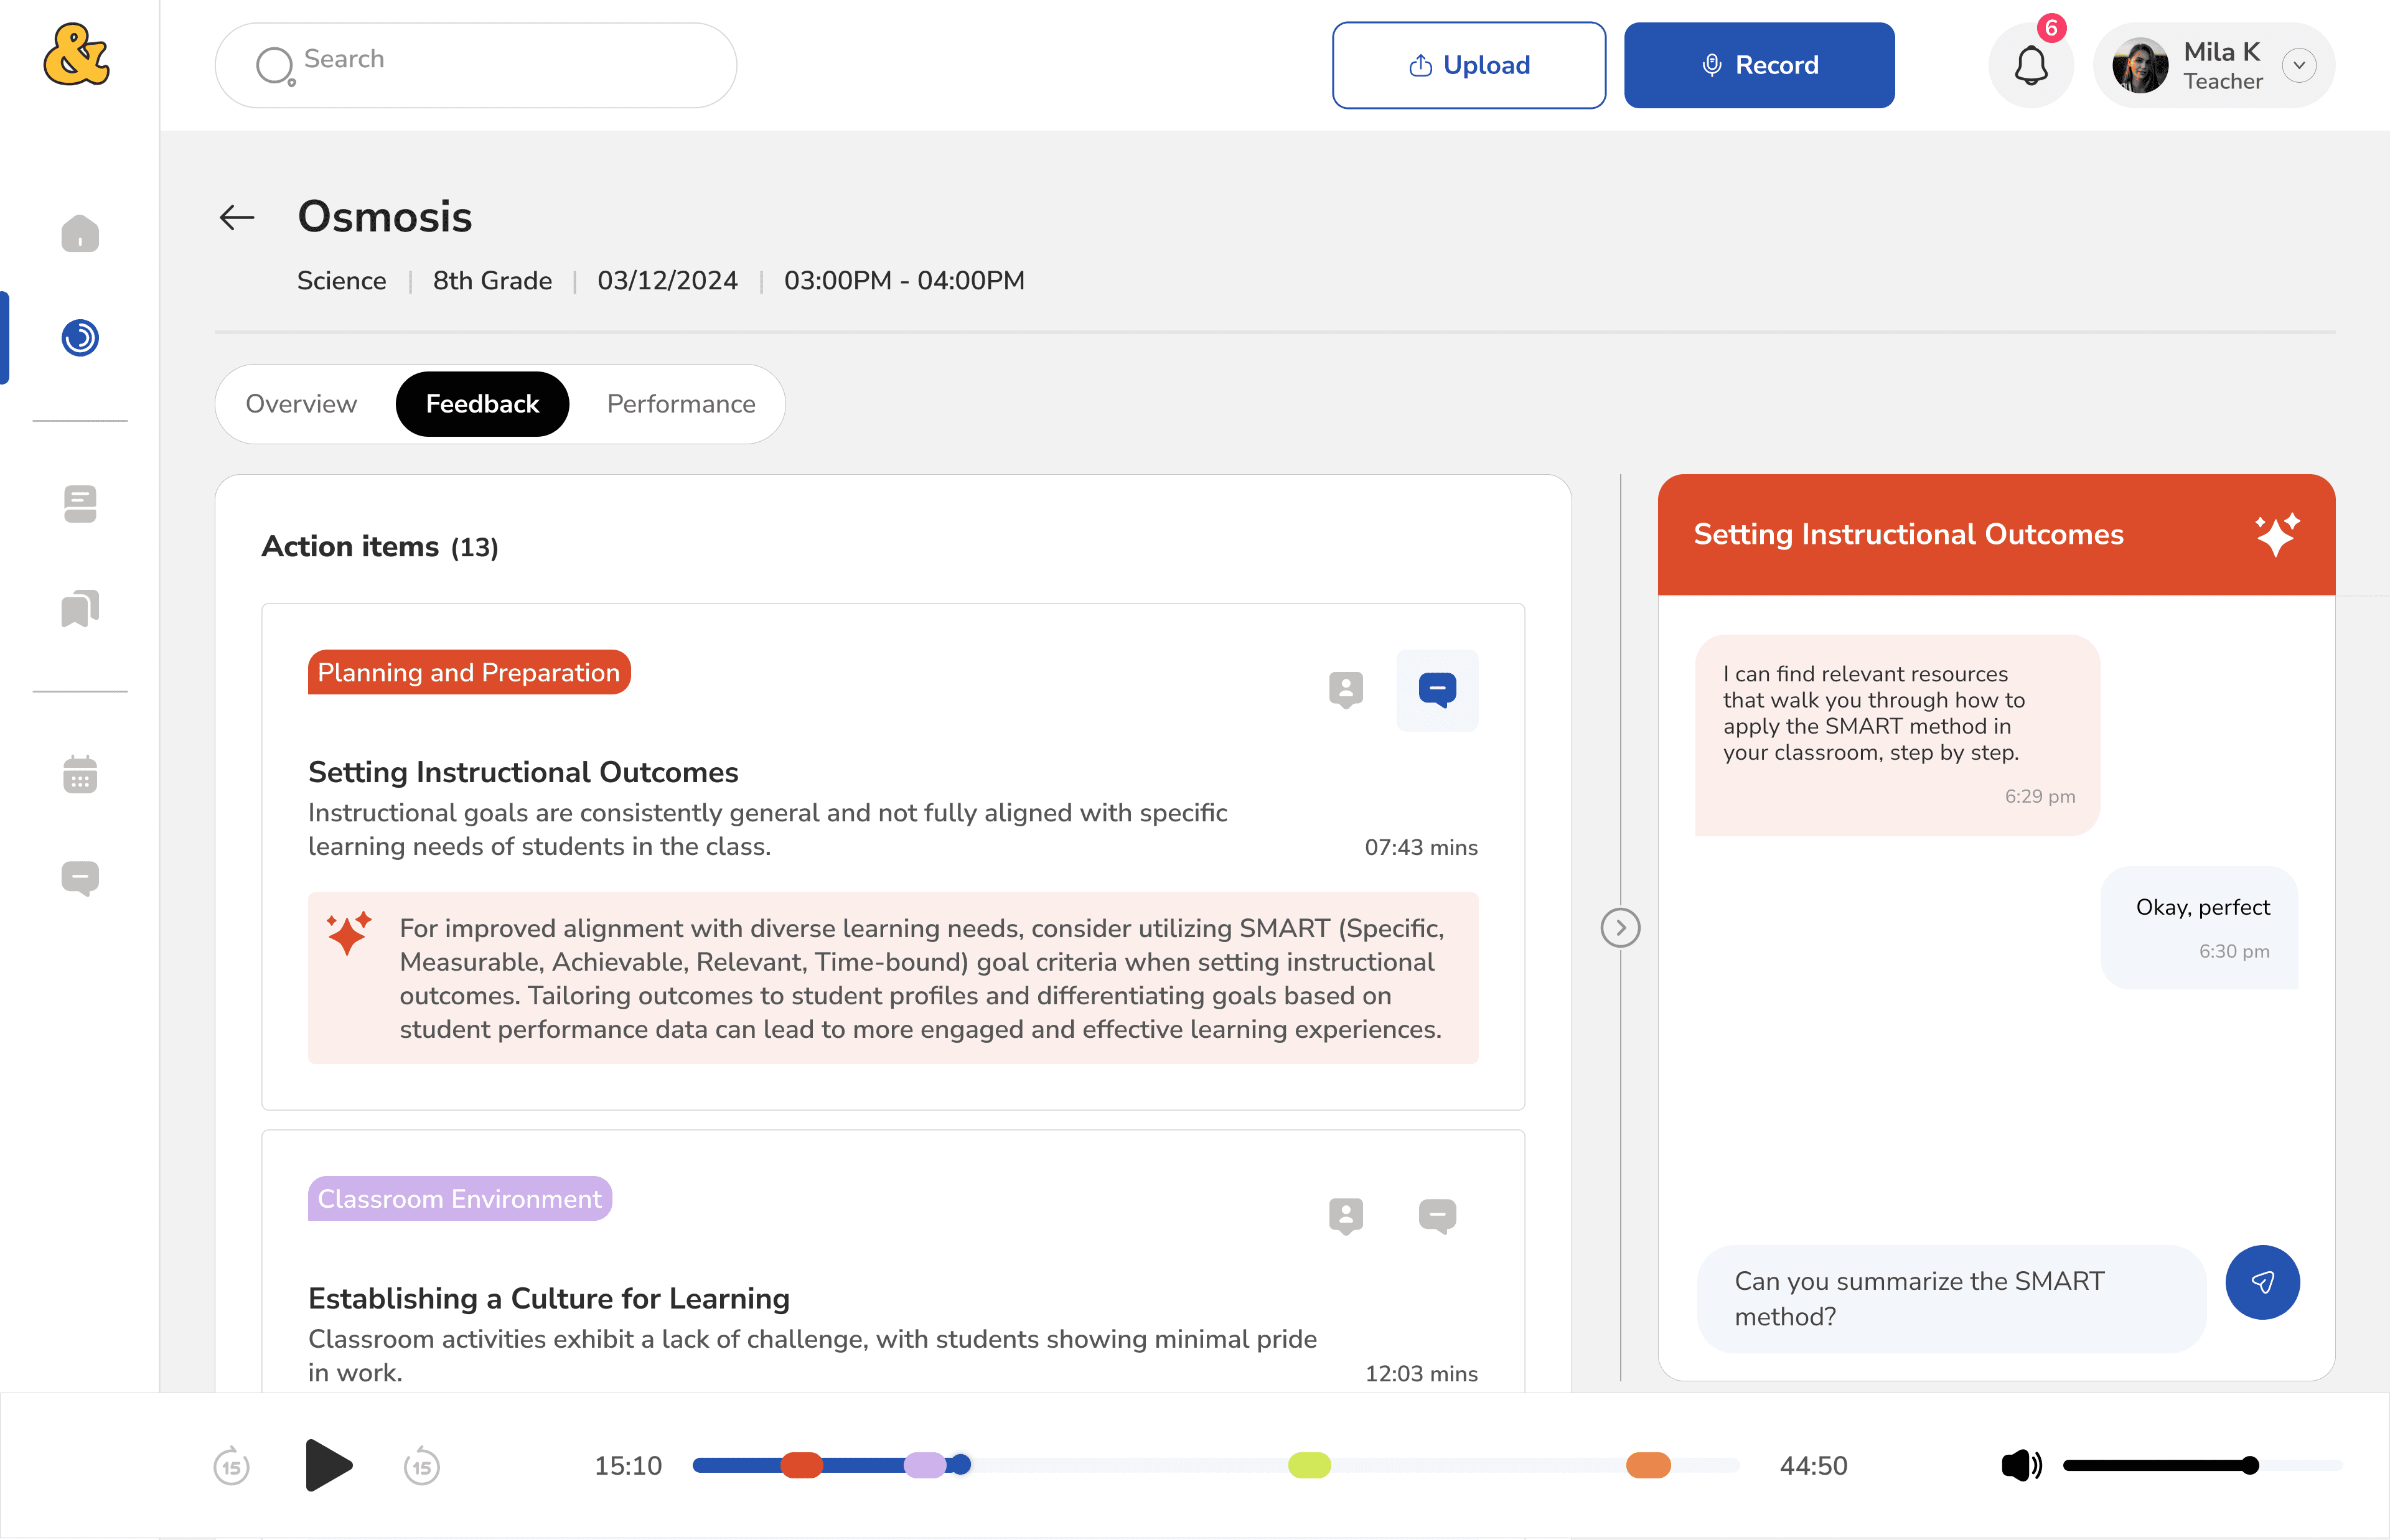This screenshot has height=1540, width=2390.
Task: Click the Record button
Action: (x=1758, y=66)
